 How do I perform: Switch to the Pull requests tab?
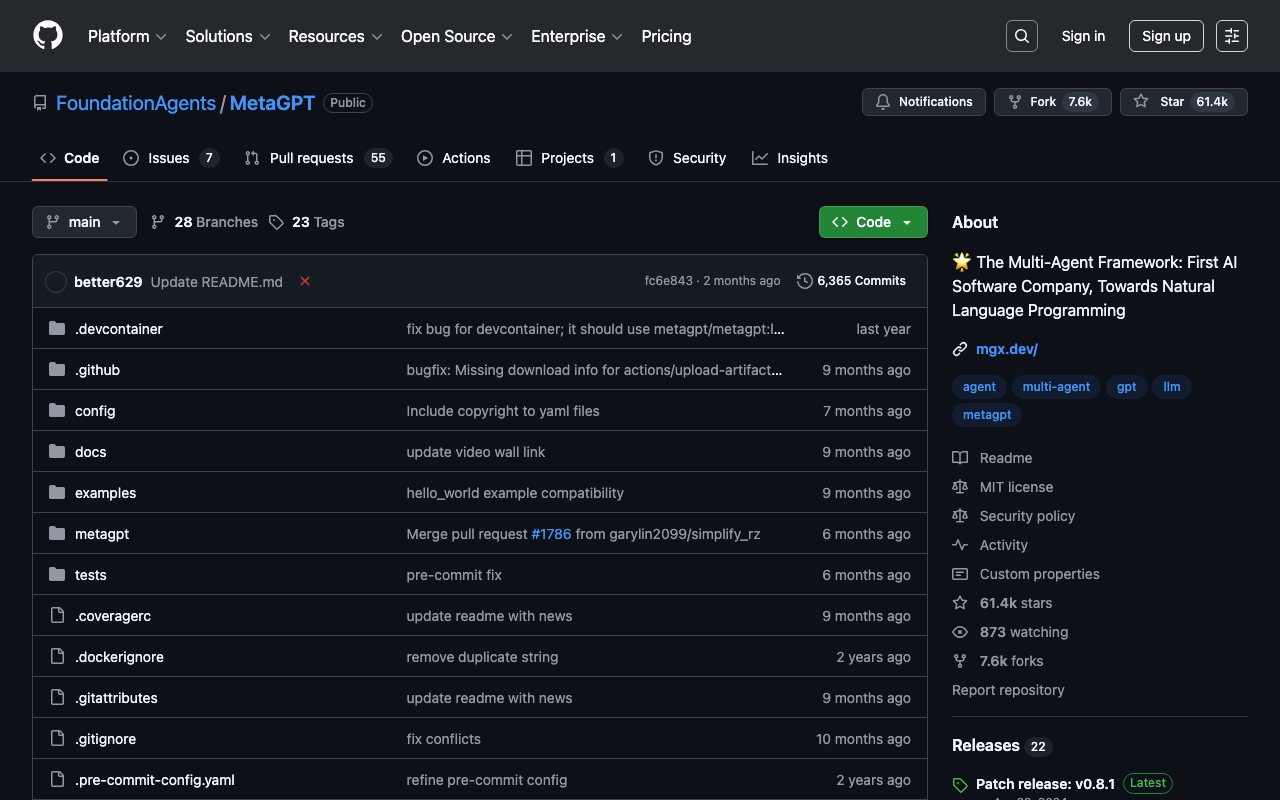tap(311, 158)
